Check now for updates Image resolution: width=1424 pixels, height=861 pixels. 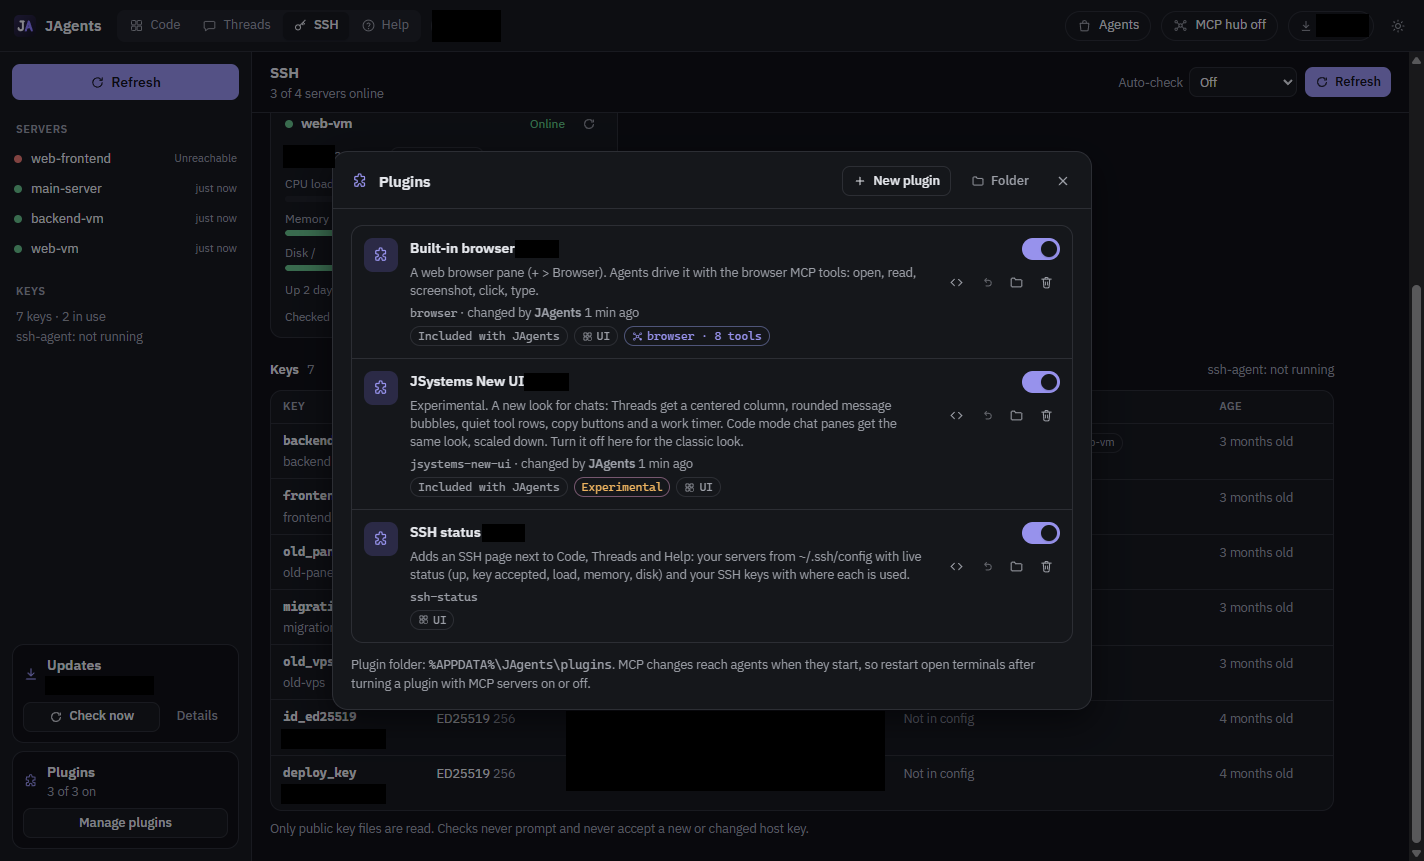91,716
